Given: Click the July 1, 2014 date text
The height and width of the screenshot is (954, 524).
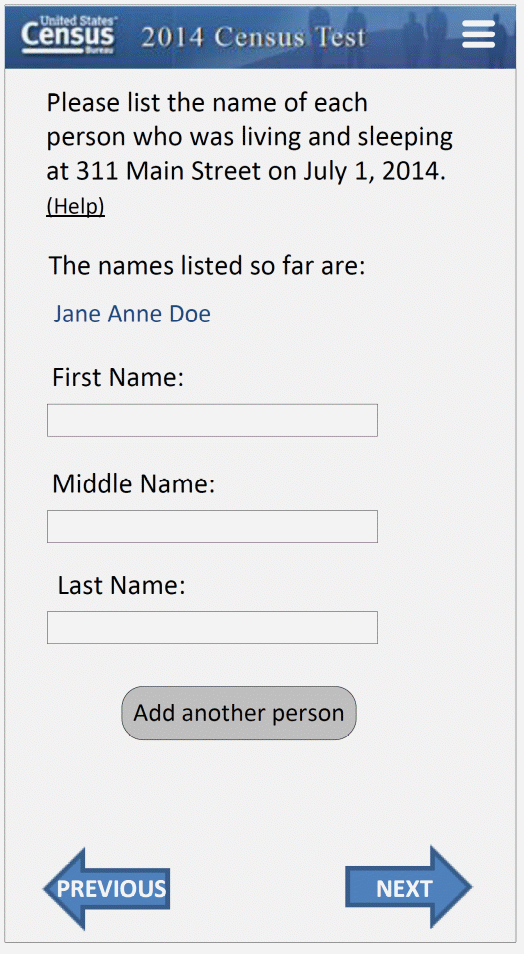Looking at the screenshot, I should click(x=375, y=172).
